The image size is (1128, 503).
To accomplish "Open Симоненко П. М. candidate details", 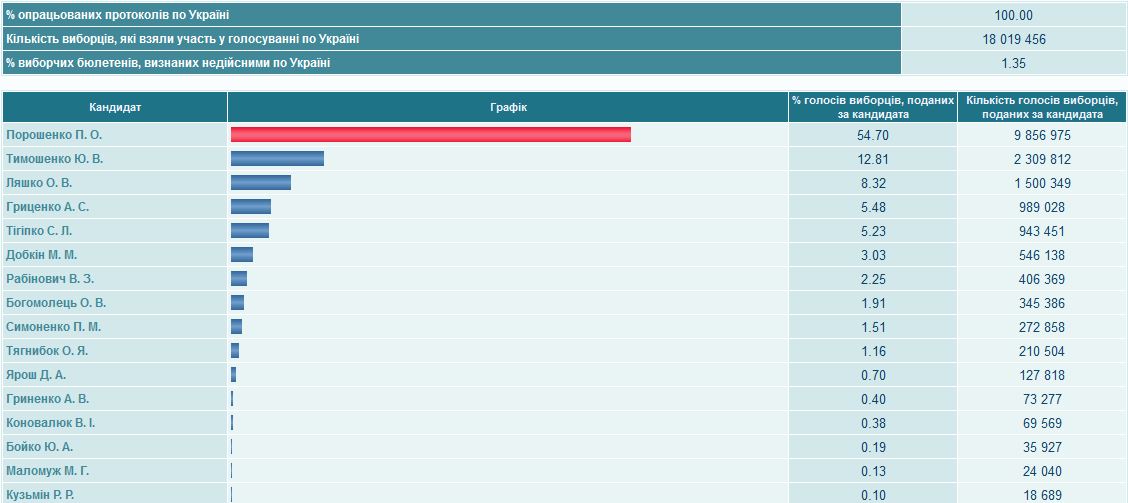I will click(53, 327).
